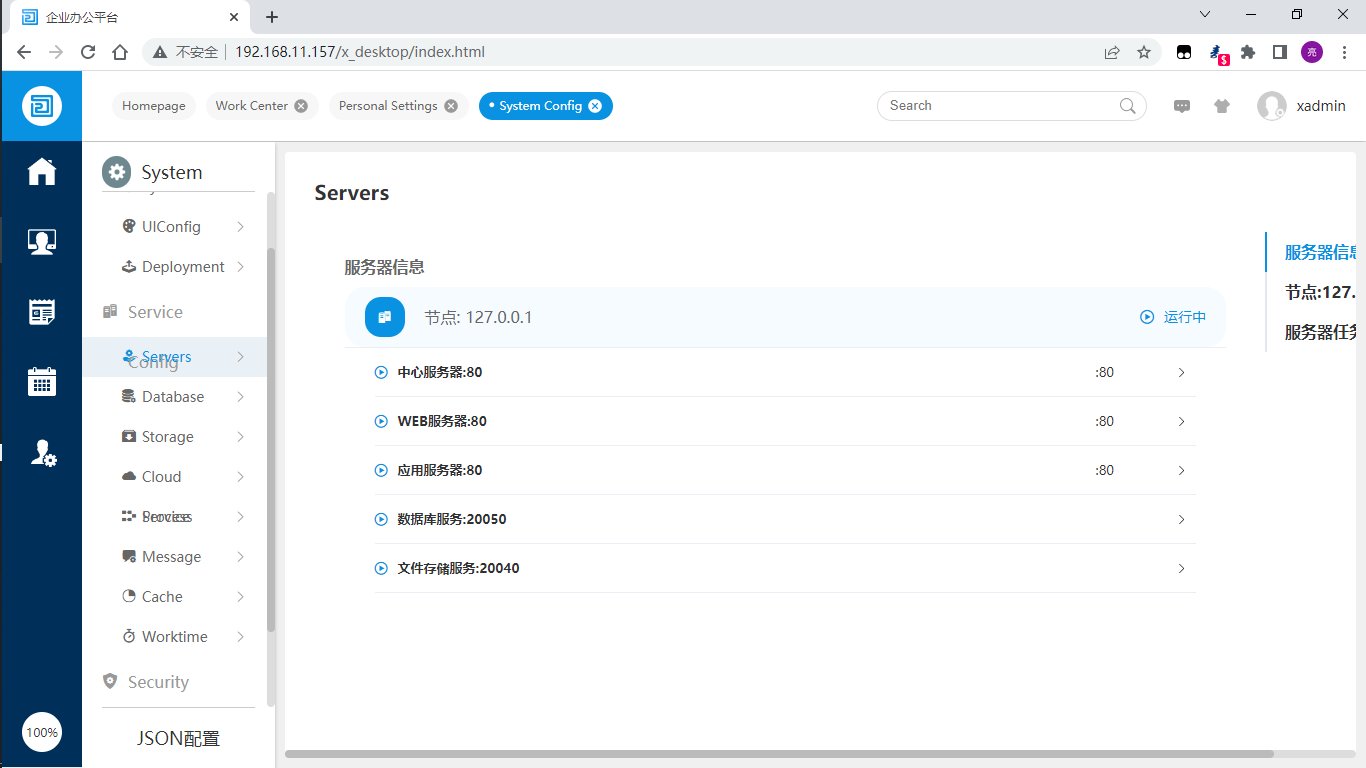
Task: Open the chat message icon beside Search
Action: coord(1182,106)
